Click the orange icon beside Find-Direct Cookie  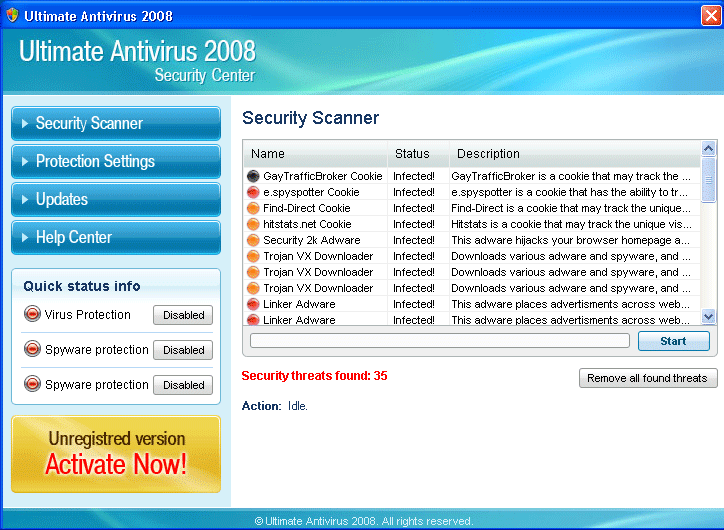click(x=253, y=208)
